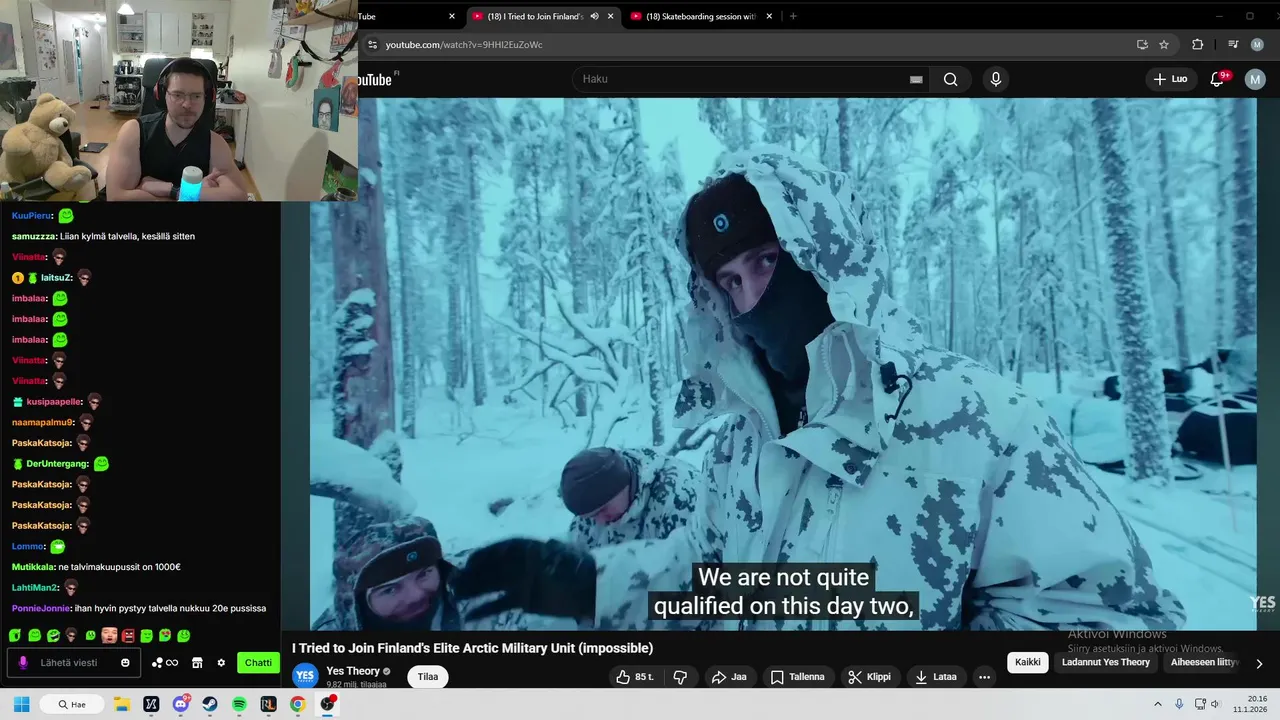This screenshot has height=720, width=1280.
Task: Click username samuzzza in chat
Action: click(x=34, y=236)
